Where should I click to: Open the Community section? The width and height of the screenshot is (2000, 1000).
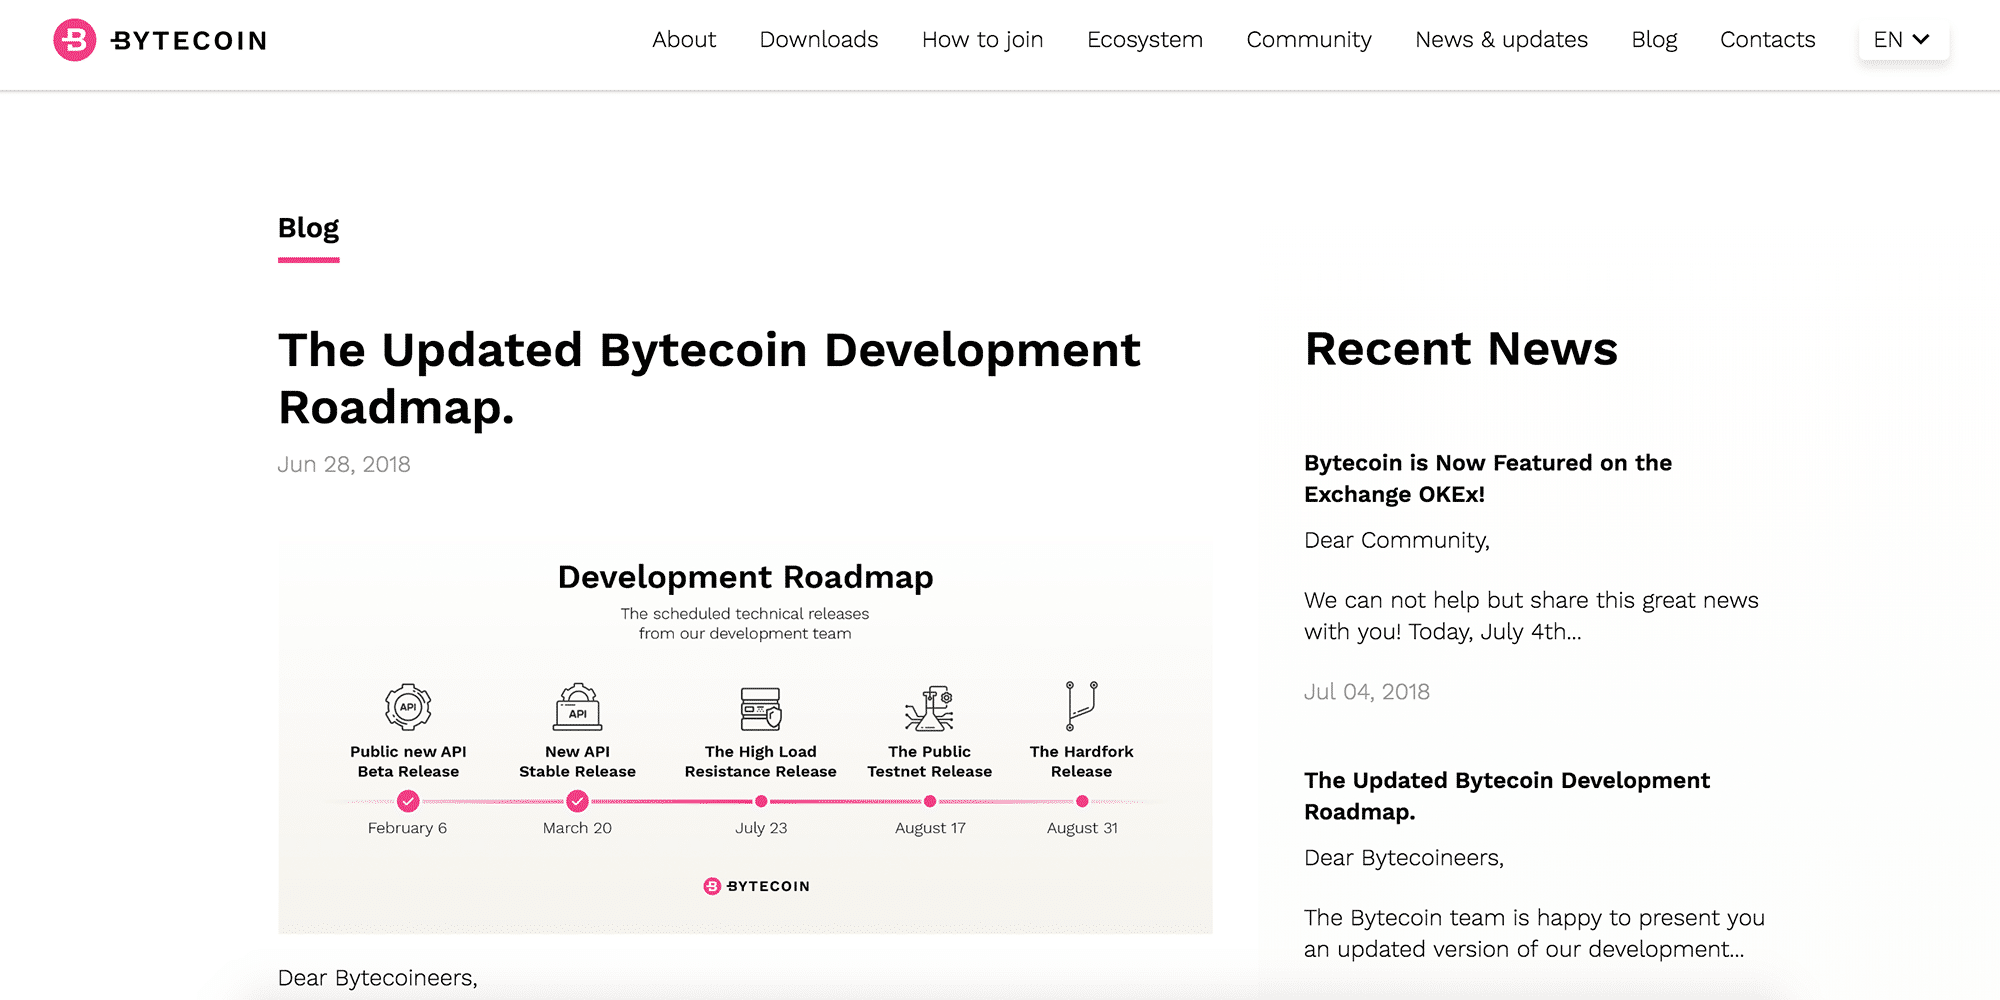(x=1309, y=40)
